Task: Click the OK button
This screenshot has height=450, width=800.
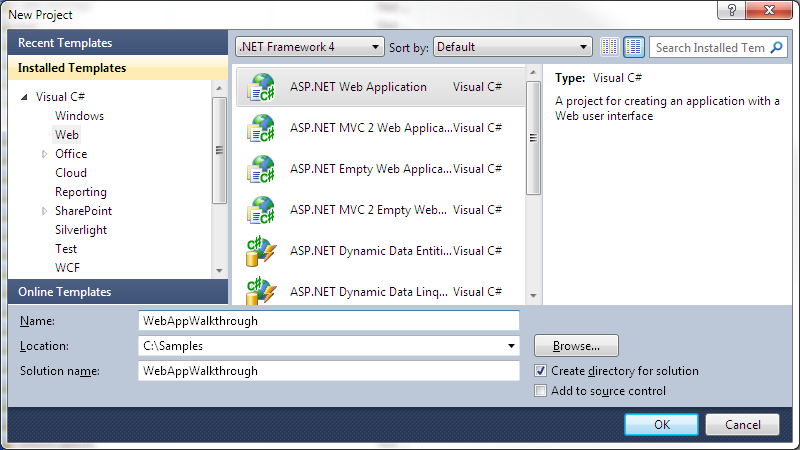Action: (x=661, y=424)
